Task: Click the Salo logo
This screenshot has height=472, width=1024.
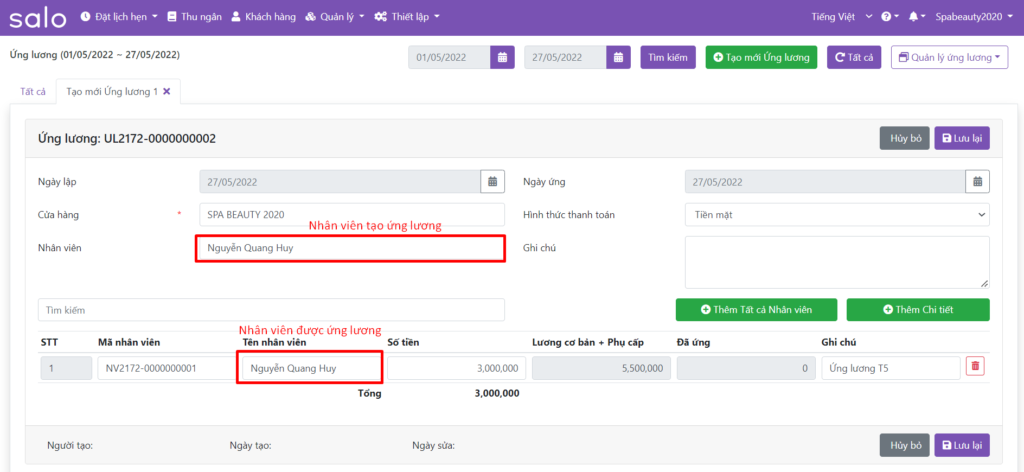Action: (38, 17)
